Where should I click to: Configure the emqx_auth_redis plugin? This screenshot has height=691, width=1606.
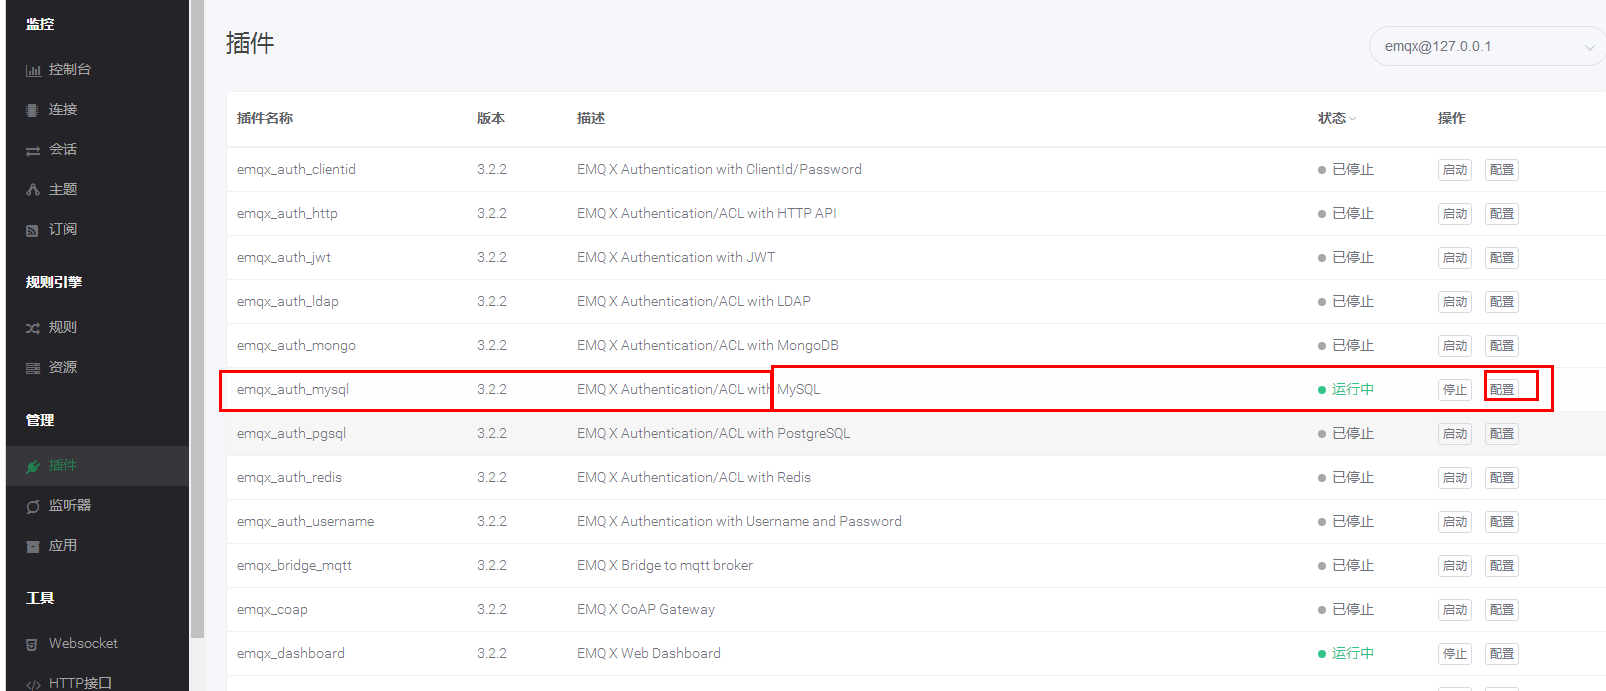pos(1502,478)
